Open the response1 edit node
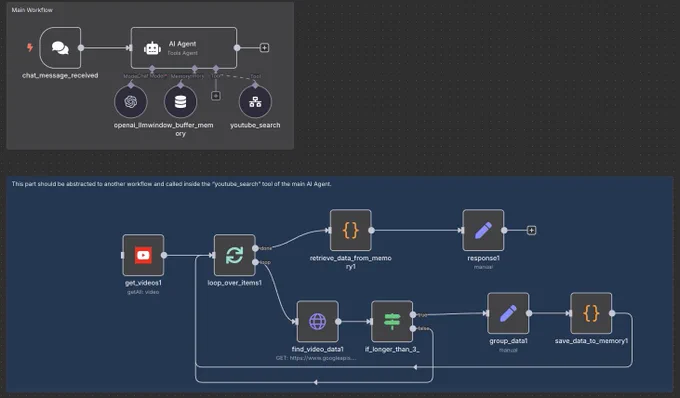This screenshot has height=398, width=680. click(x=483, y=230)
